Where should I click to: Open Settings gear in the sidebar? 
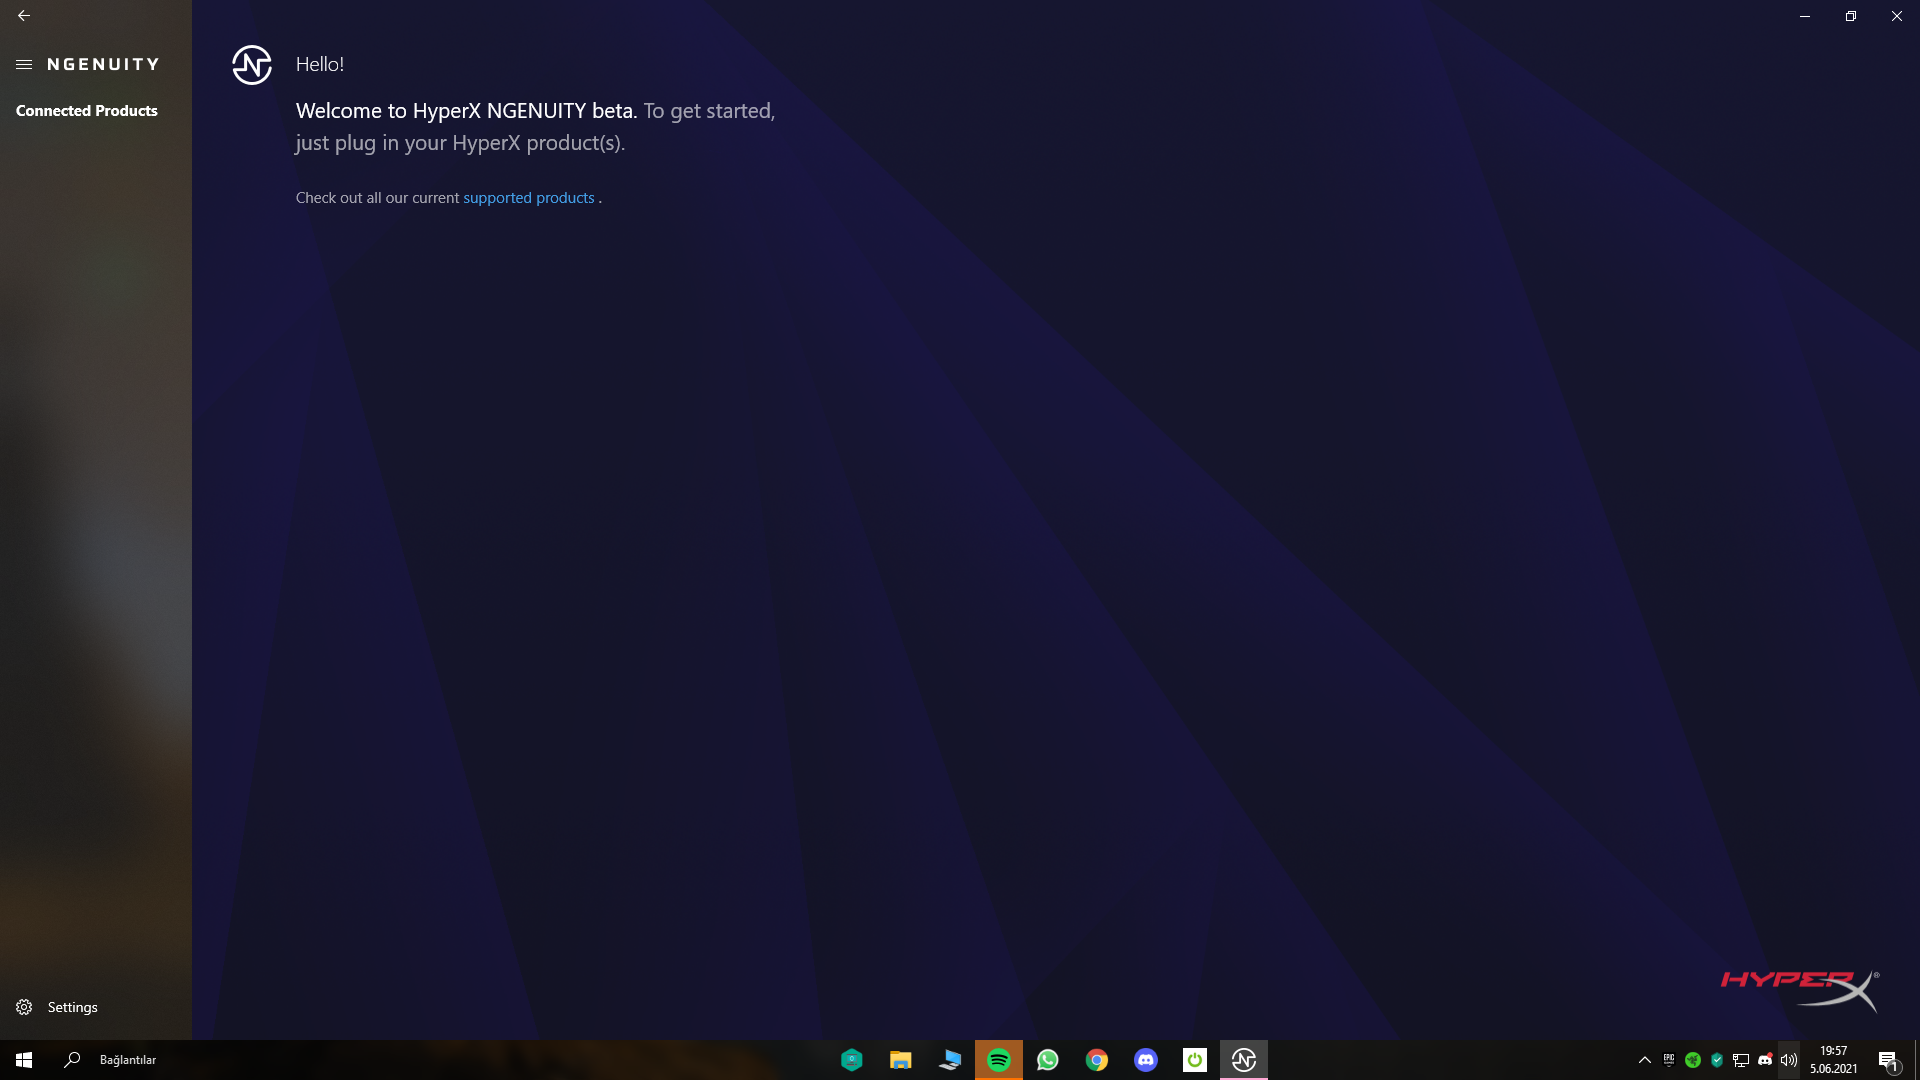pyautogui.click(x=24, y=1007)
